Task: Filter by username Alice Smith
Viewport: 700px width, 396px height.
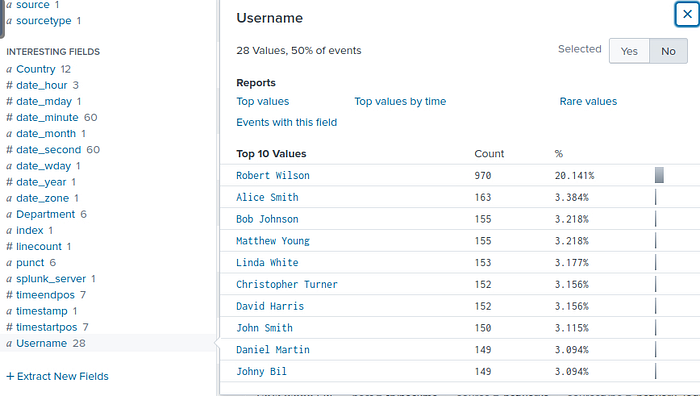Action: tap(267, 197)
